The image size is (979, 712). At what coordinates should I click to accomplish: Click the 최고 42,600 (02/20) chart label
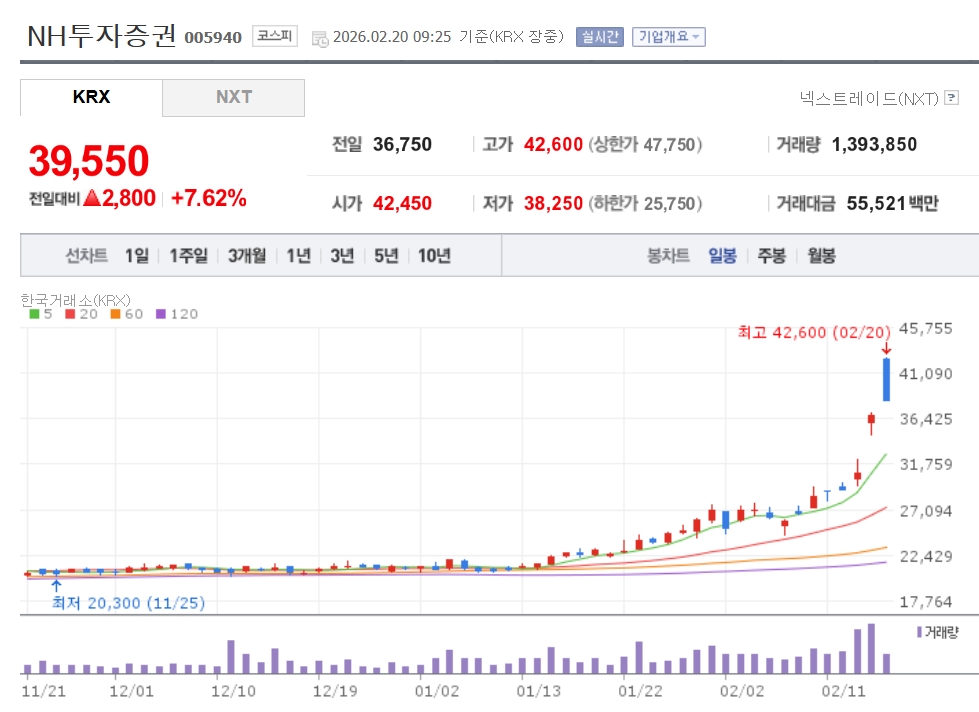click(814, 332)
